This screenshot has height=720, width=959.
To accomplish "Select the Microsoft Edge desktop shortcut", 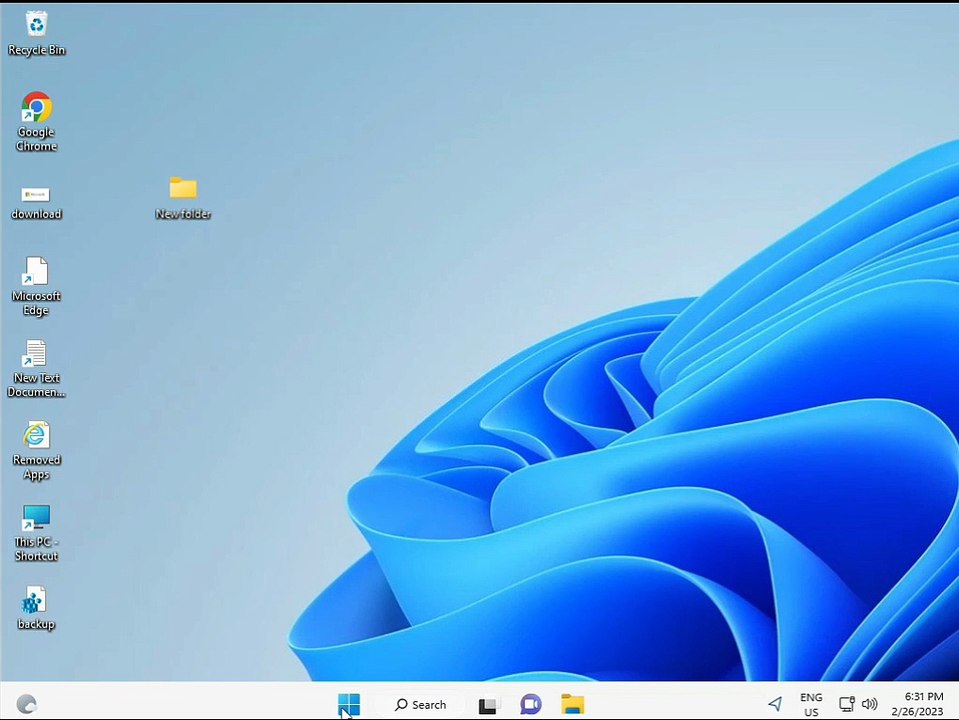I will (x=36, y=272).
